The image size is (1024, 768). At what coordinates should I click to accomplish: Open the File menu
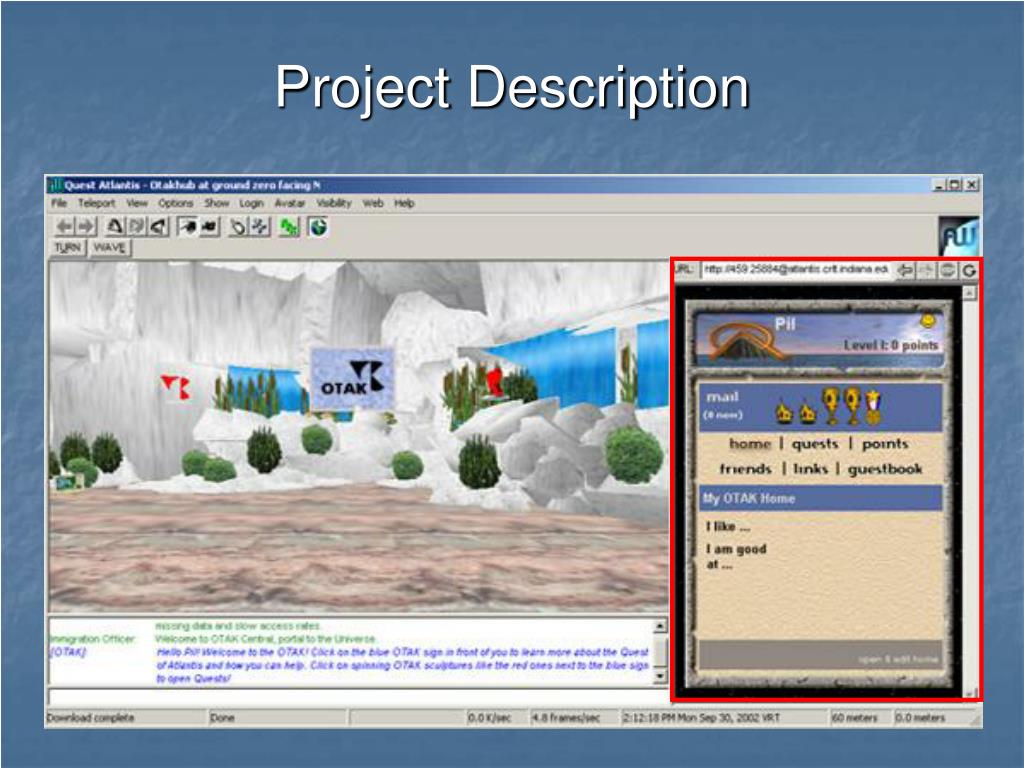point(59,203)
